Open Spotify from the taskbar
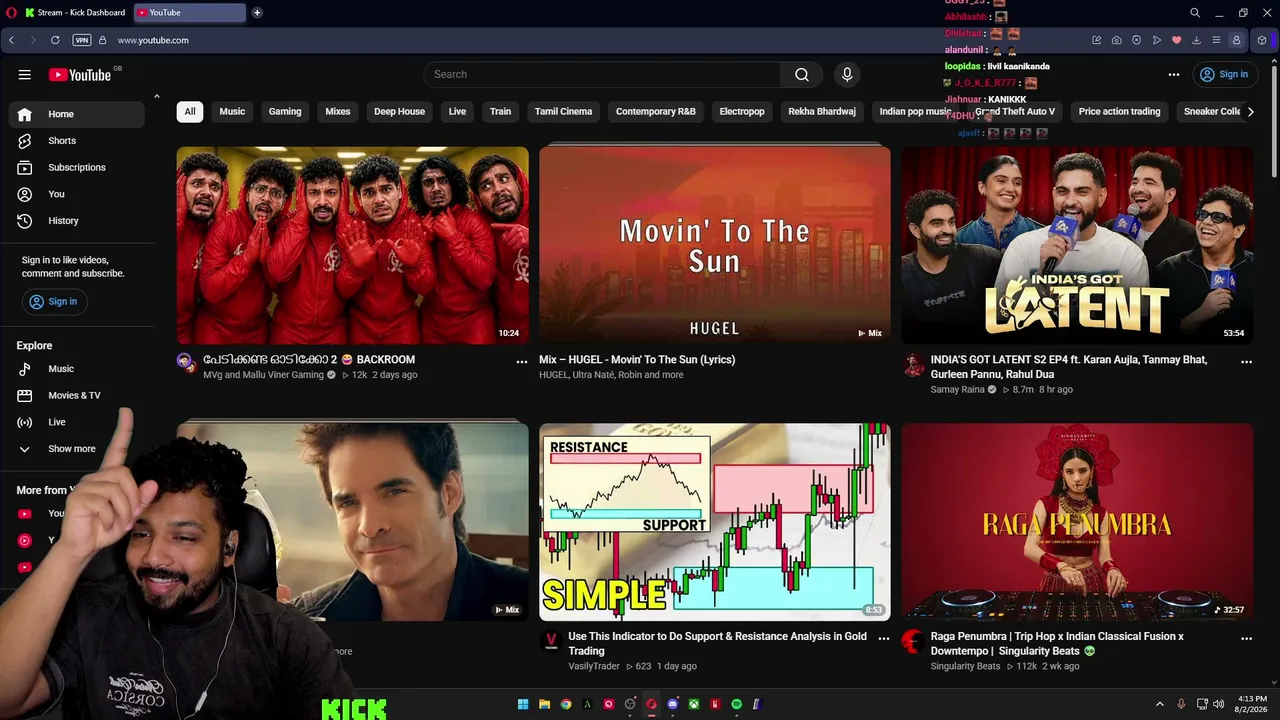Viewport: 1280px width, 720px height. coord(737,704)
